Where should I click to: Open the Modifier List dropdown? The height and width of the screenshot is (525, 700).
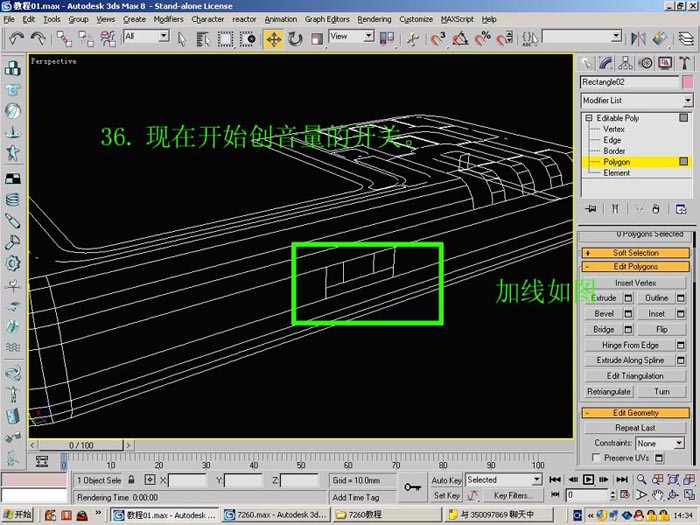click(x=637, y=100)
